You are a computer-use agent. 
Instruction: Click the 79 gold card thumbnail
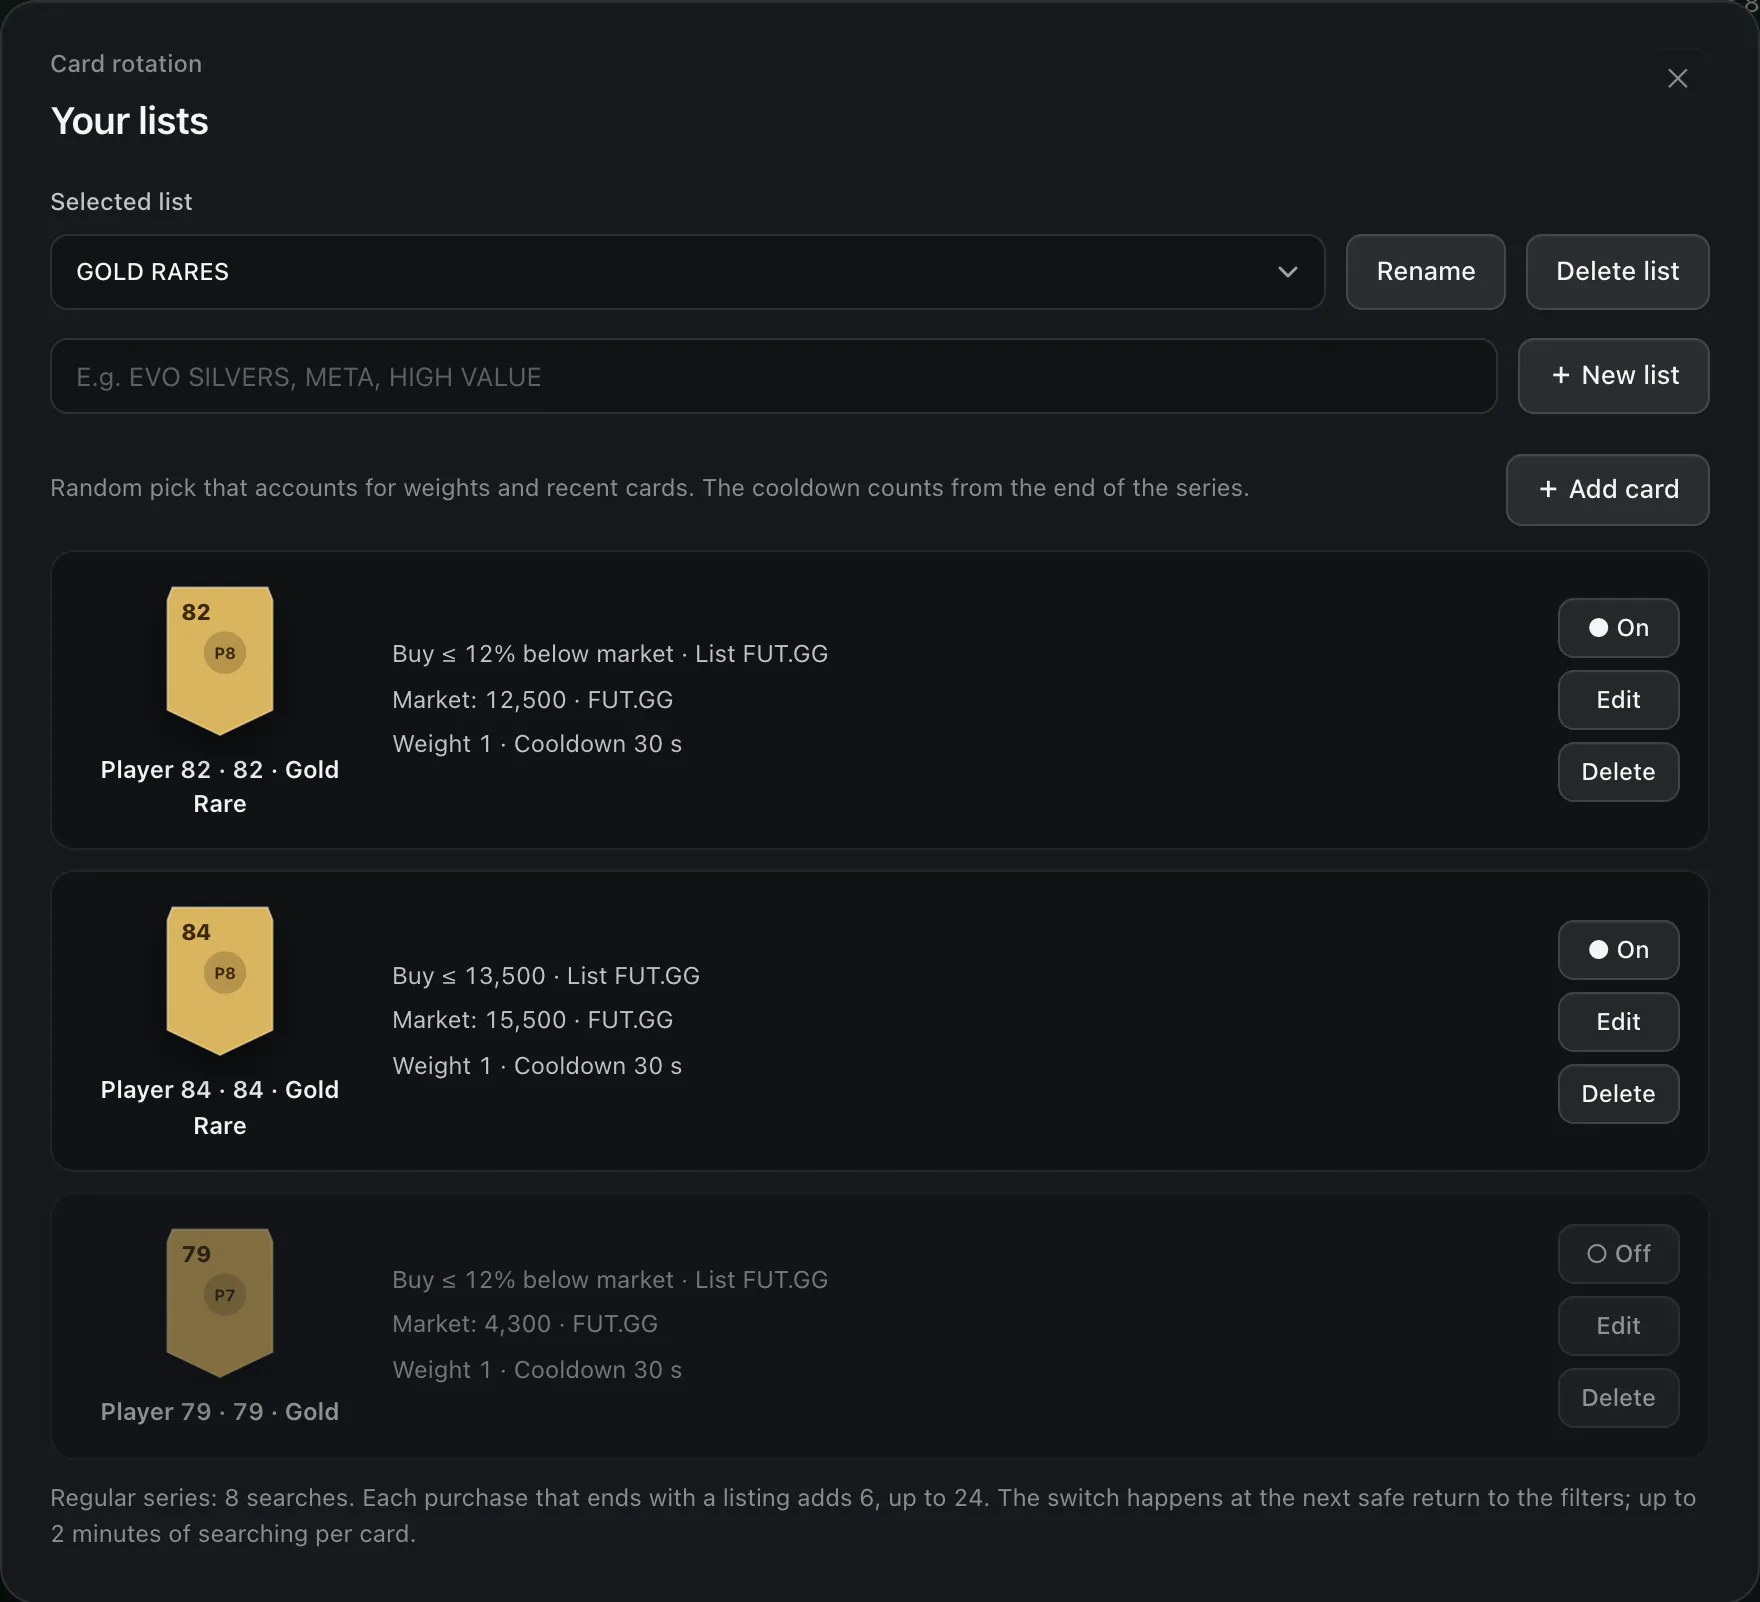tap(220, 1303)
